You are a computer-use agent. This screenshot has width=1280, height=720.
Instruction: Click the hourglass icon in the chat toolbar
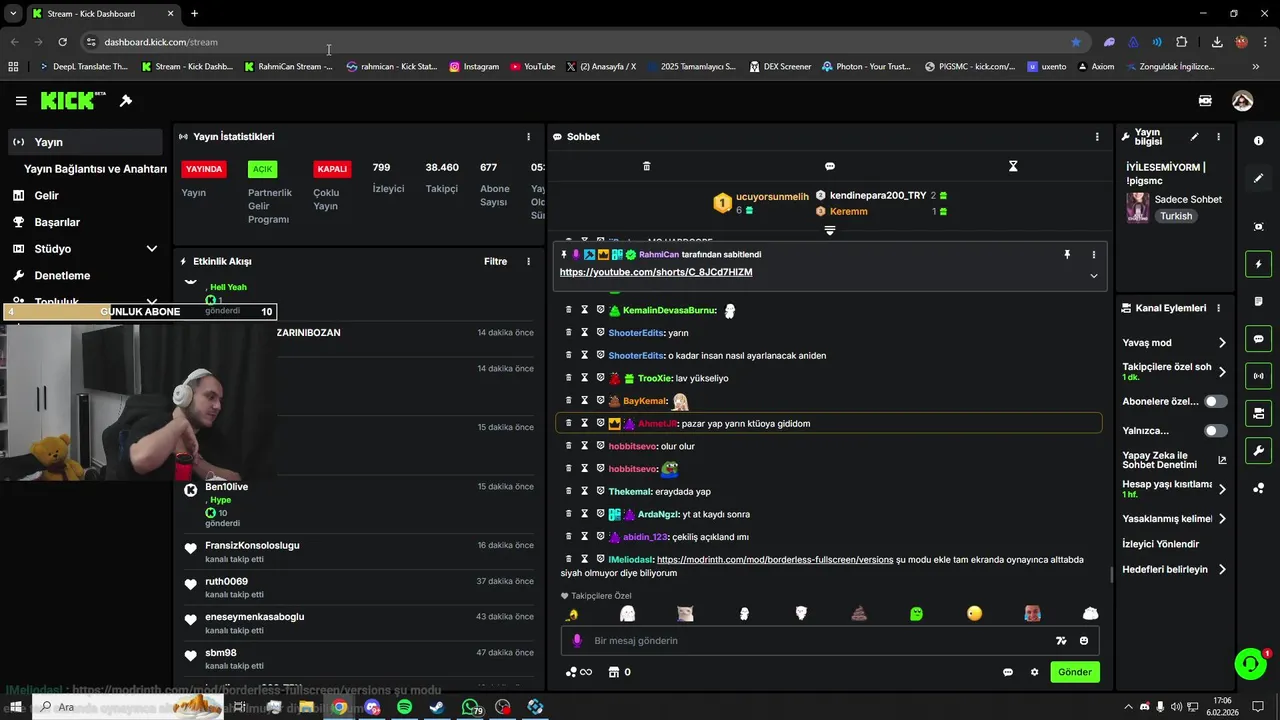pyautogui.click(x=1013, y=166)
